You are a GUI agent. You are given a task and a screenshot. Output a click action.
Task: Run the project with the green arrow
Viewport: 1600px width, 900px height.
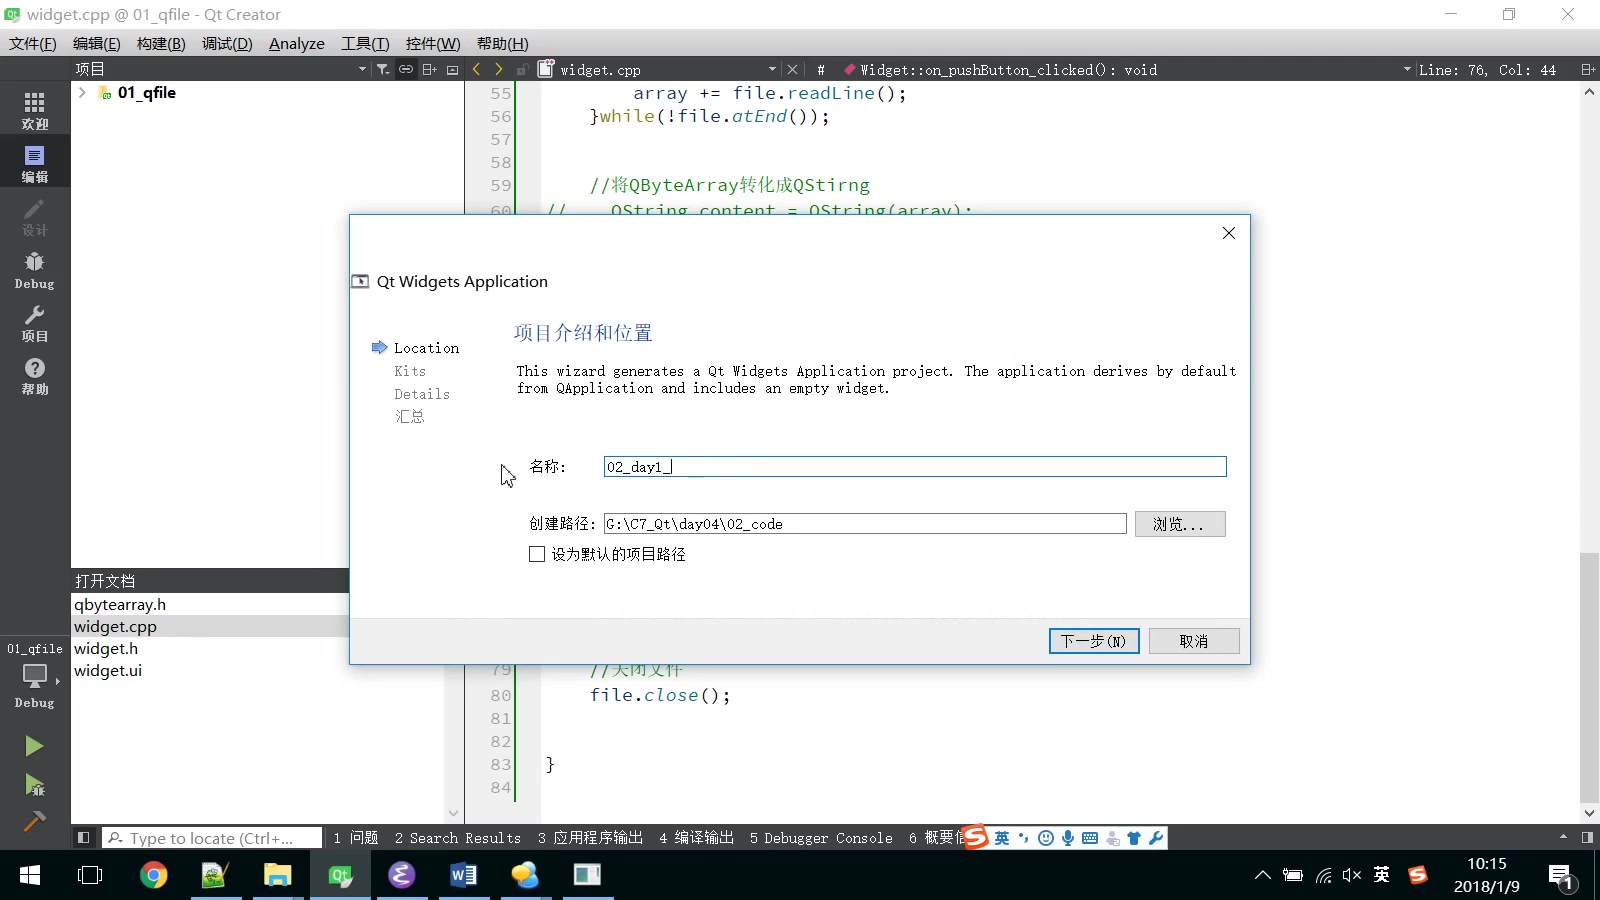tap(33, 745)
